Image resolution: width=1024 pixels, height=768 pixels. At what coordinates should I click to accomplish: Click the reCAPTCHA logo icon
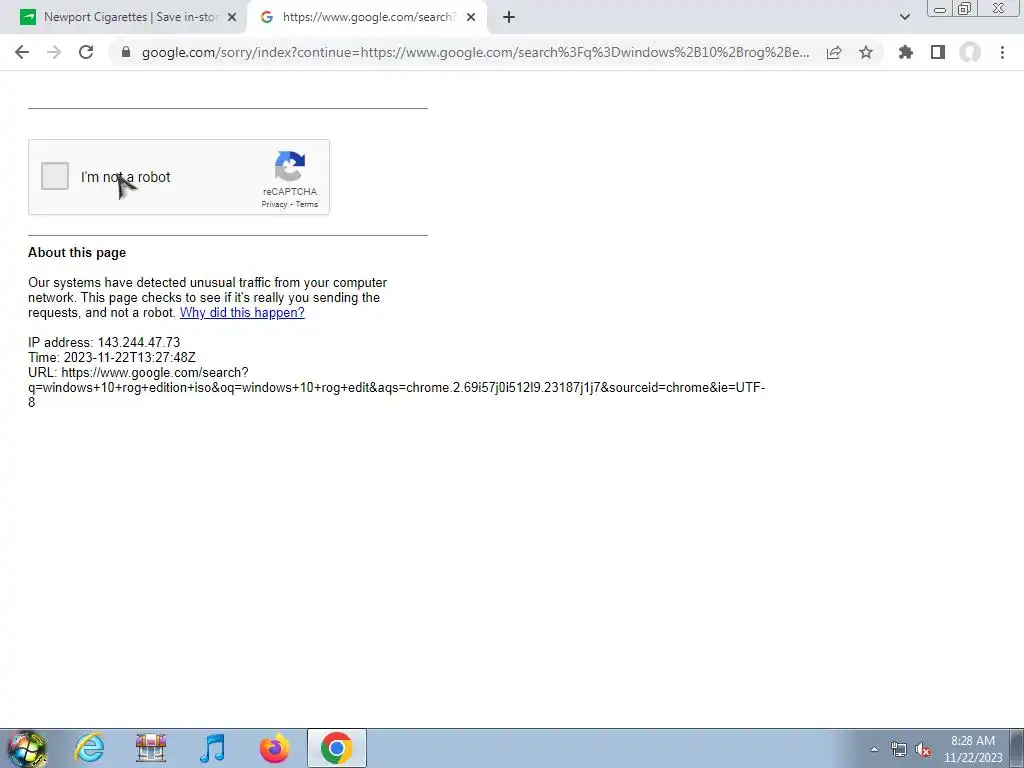290,167
